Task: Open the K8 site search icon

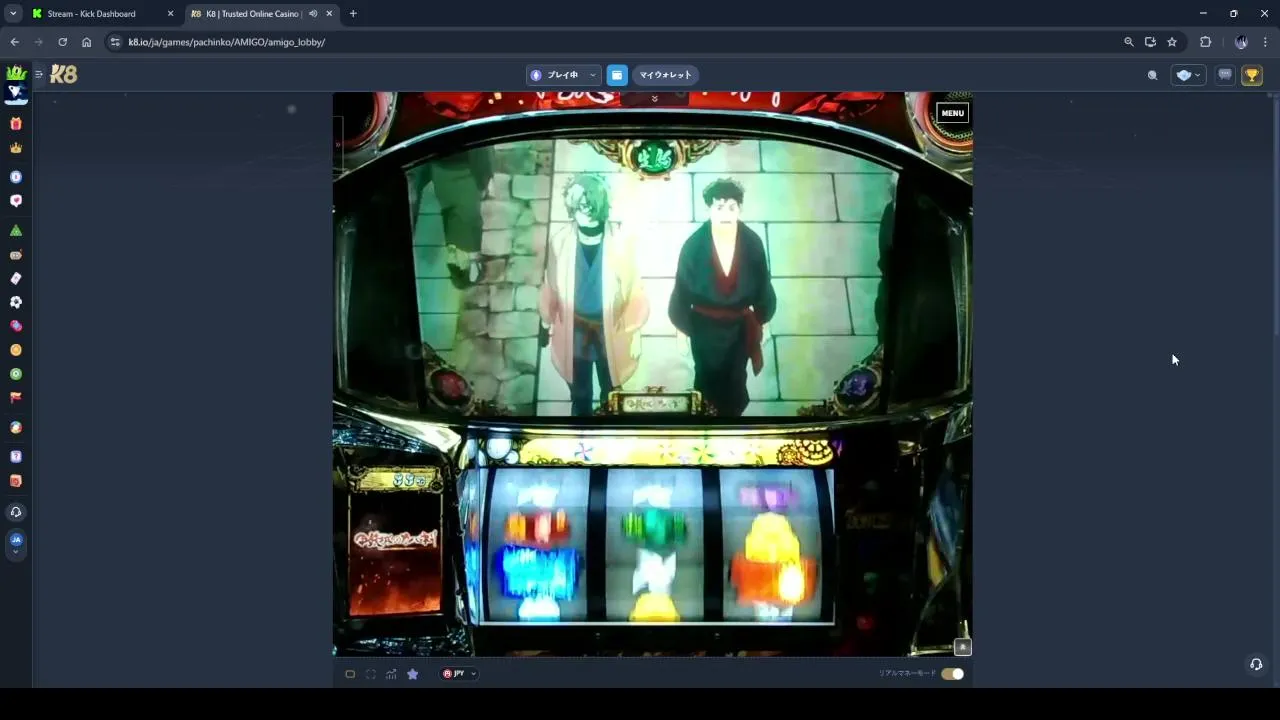Action: [x=1152, y=75]
